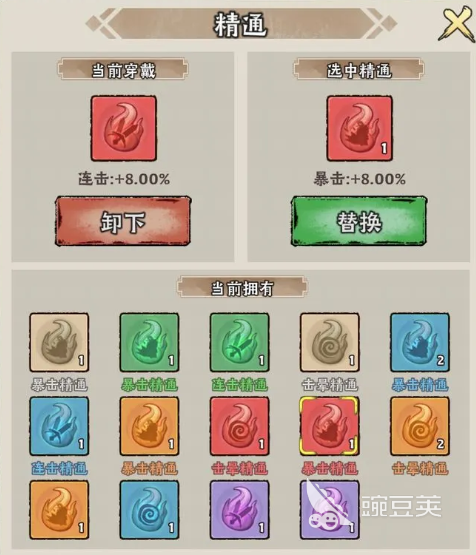Select the beige 击晕精通 spiral icon

coord(329,342)
